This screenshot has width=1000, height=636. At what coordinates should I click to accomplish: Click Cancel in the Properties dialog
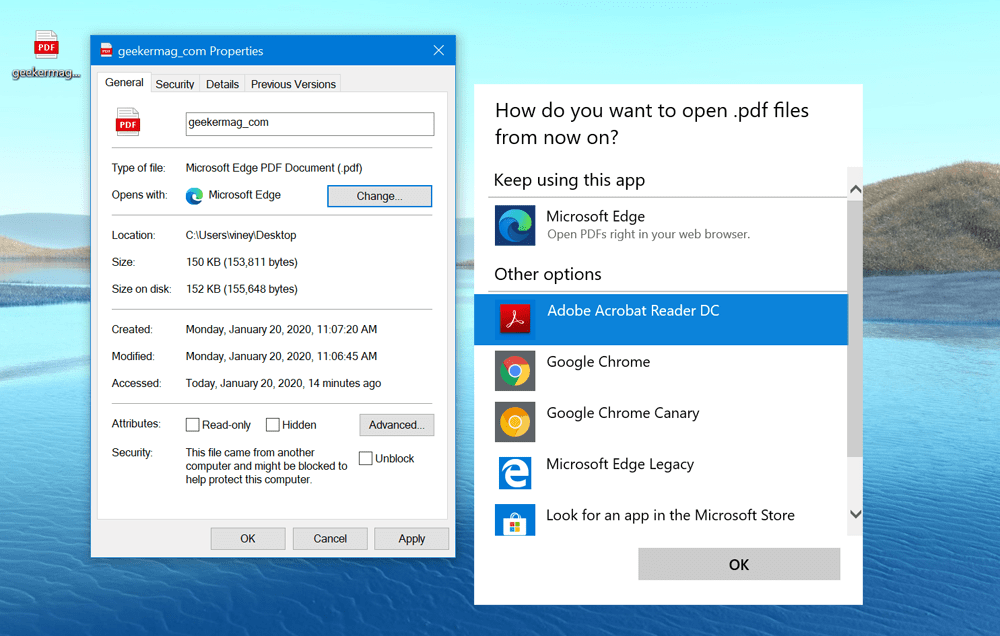pyautogui.click(x=330, y=538)
